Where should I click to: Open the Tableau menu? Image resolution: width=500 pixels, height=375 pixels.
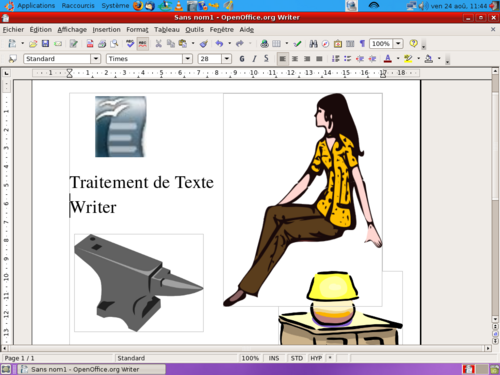click(x=167, y=30)
